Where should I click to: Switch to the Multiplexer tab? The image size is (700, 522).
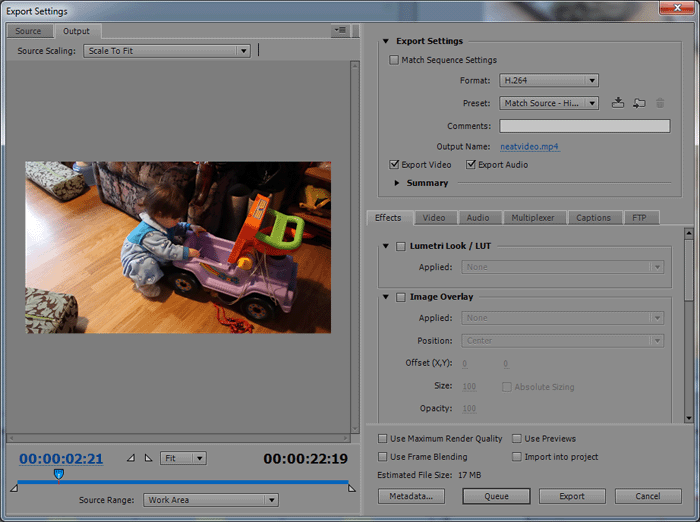533,217
